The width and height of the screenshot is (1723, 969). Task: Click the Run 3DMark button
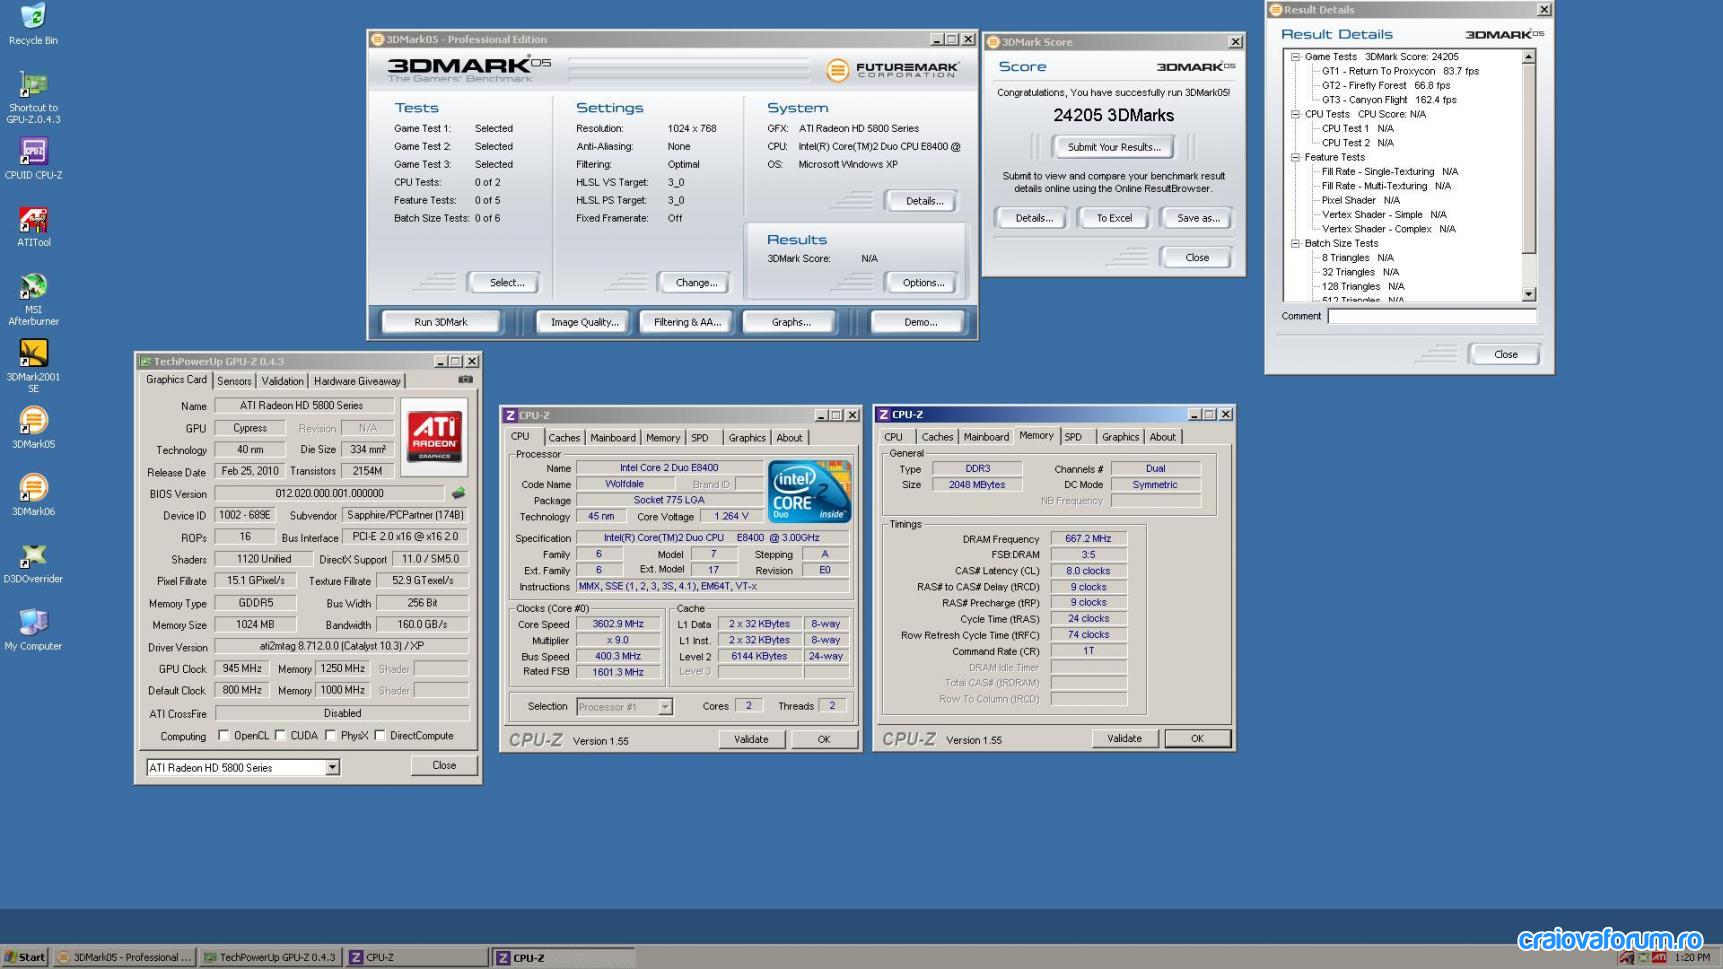click(441, 322)
